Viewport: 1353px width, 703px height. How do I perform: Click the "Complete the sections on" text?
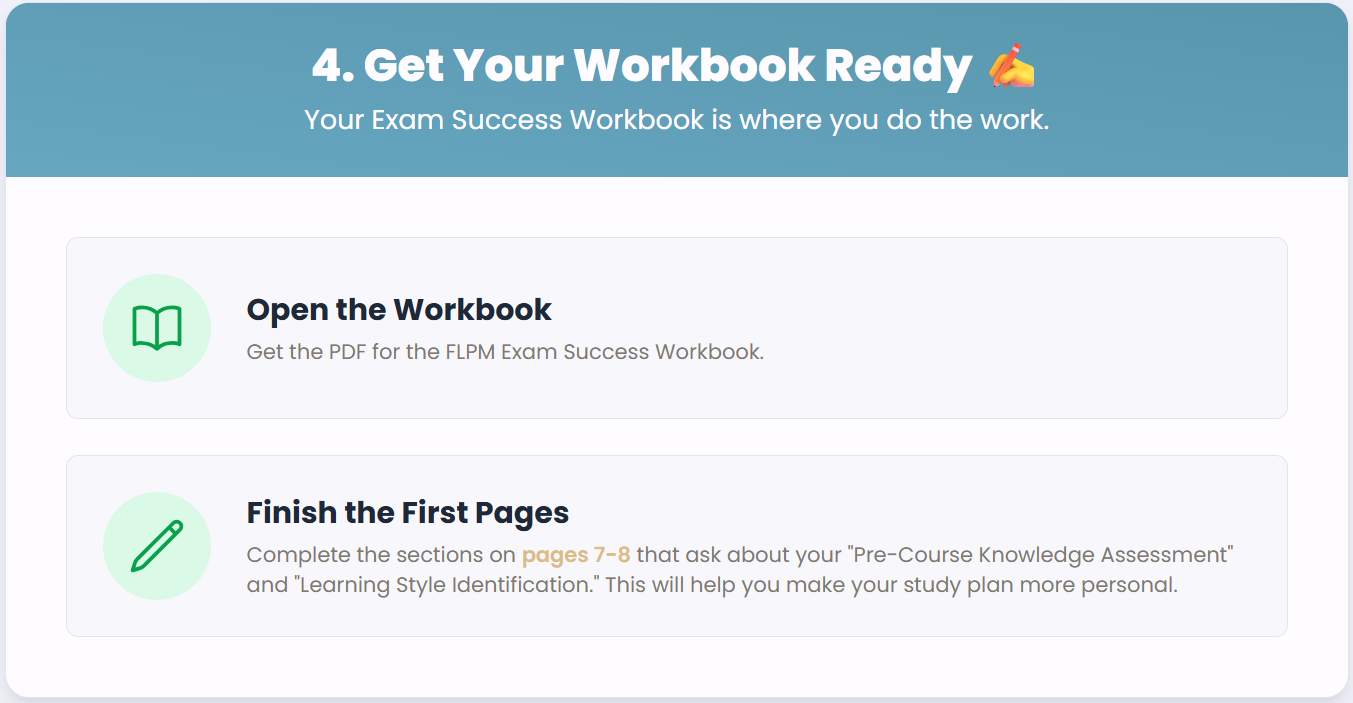pyautogui.click(x=381, y=555)
